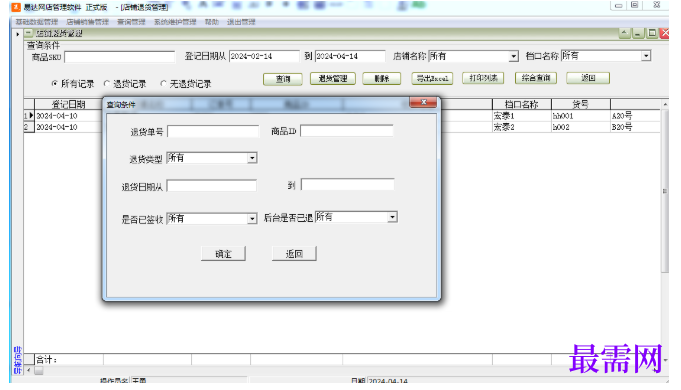Open the 查询管理 menu

[131, 22]
